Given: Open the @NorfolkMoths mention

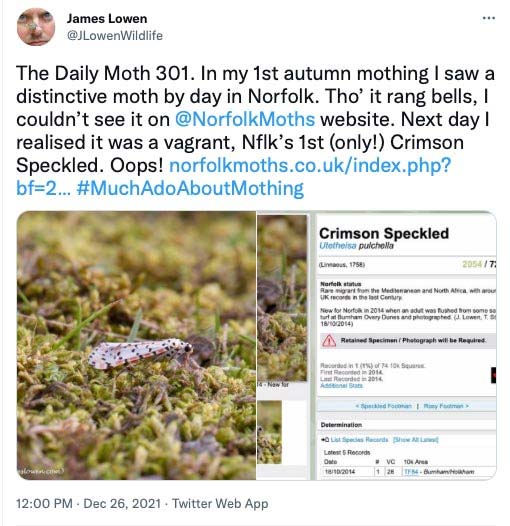Looking at the screenshot, I should pyautogui.click(x=245, y=119).
